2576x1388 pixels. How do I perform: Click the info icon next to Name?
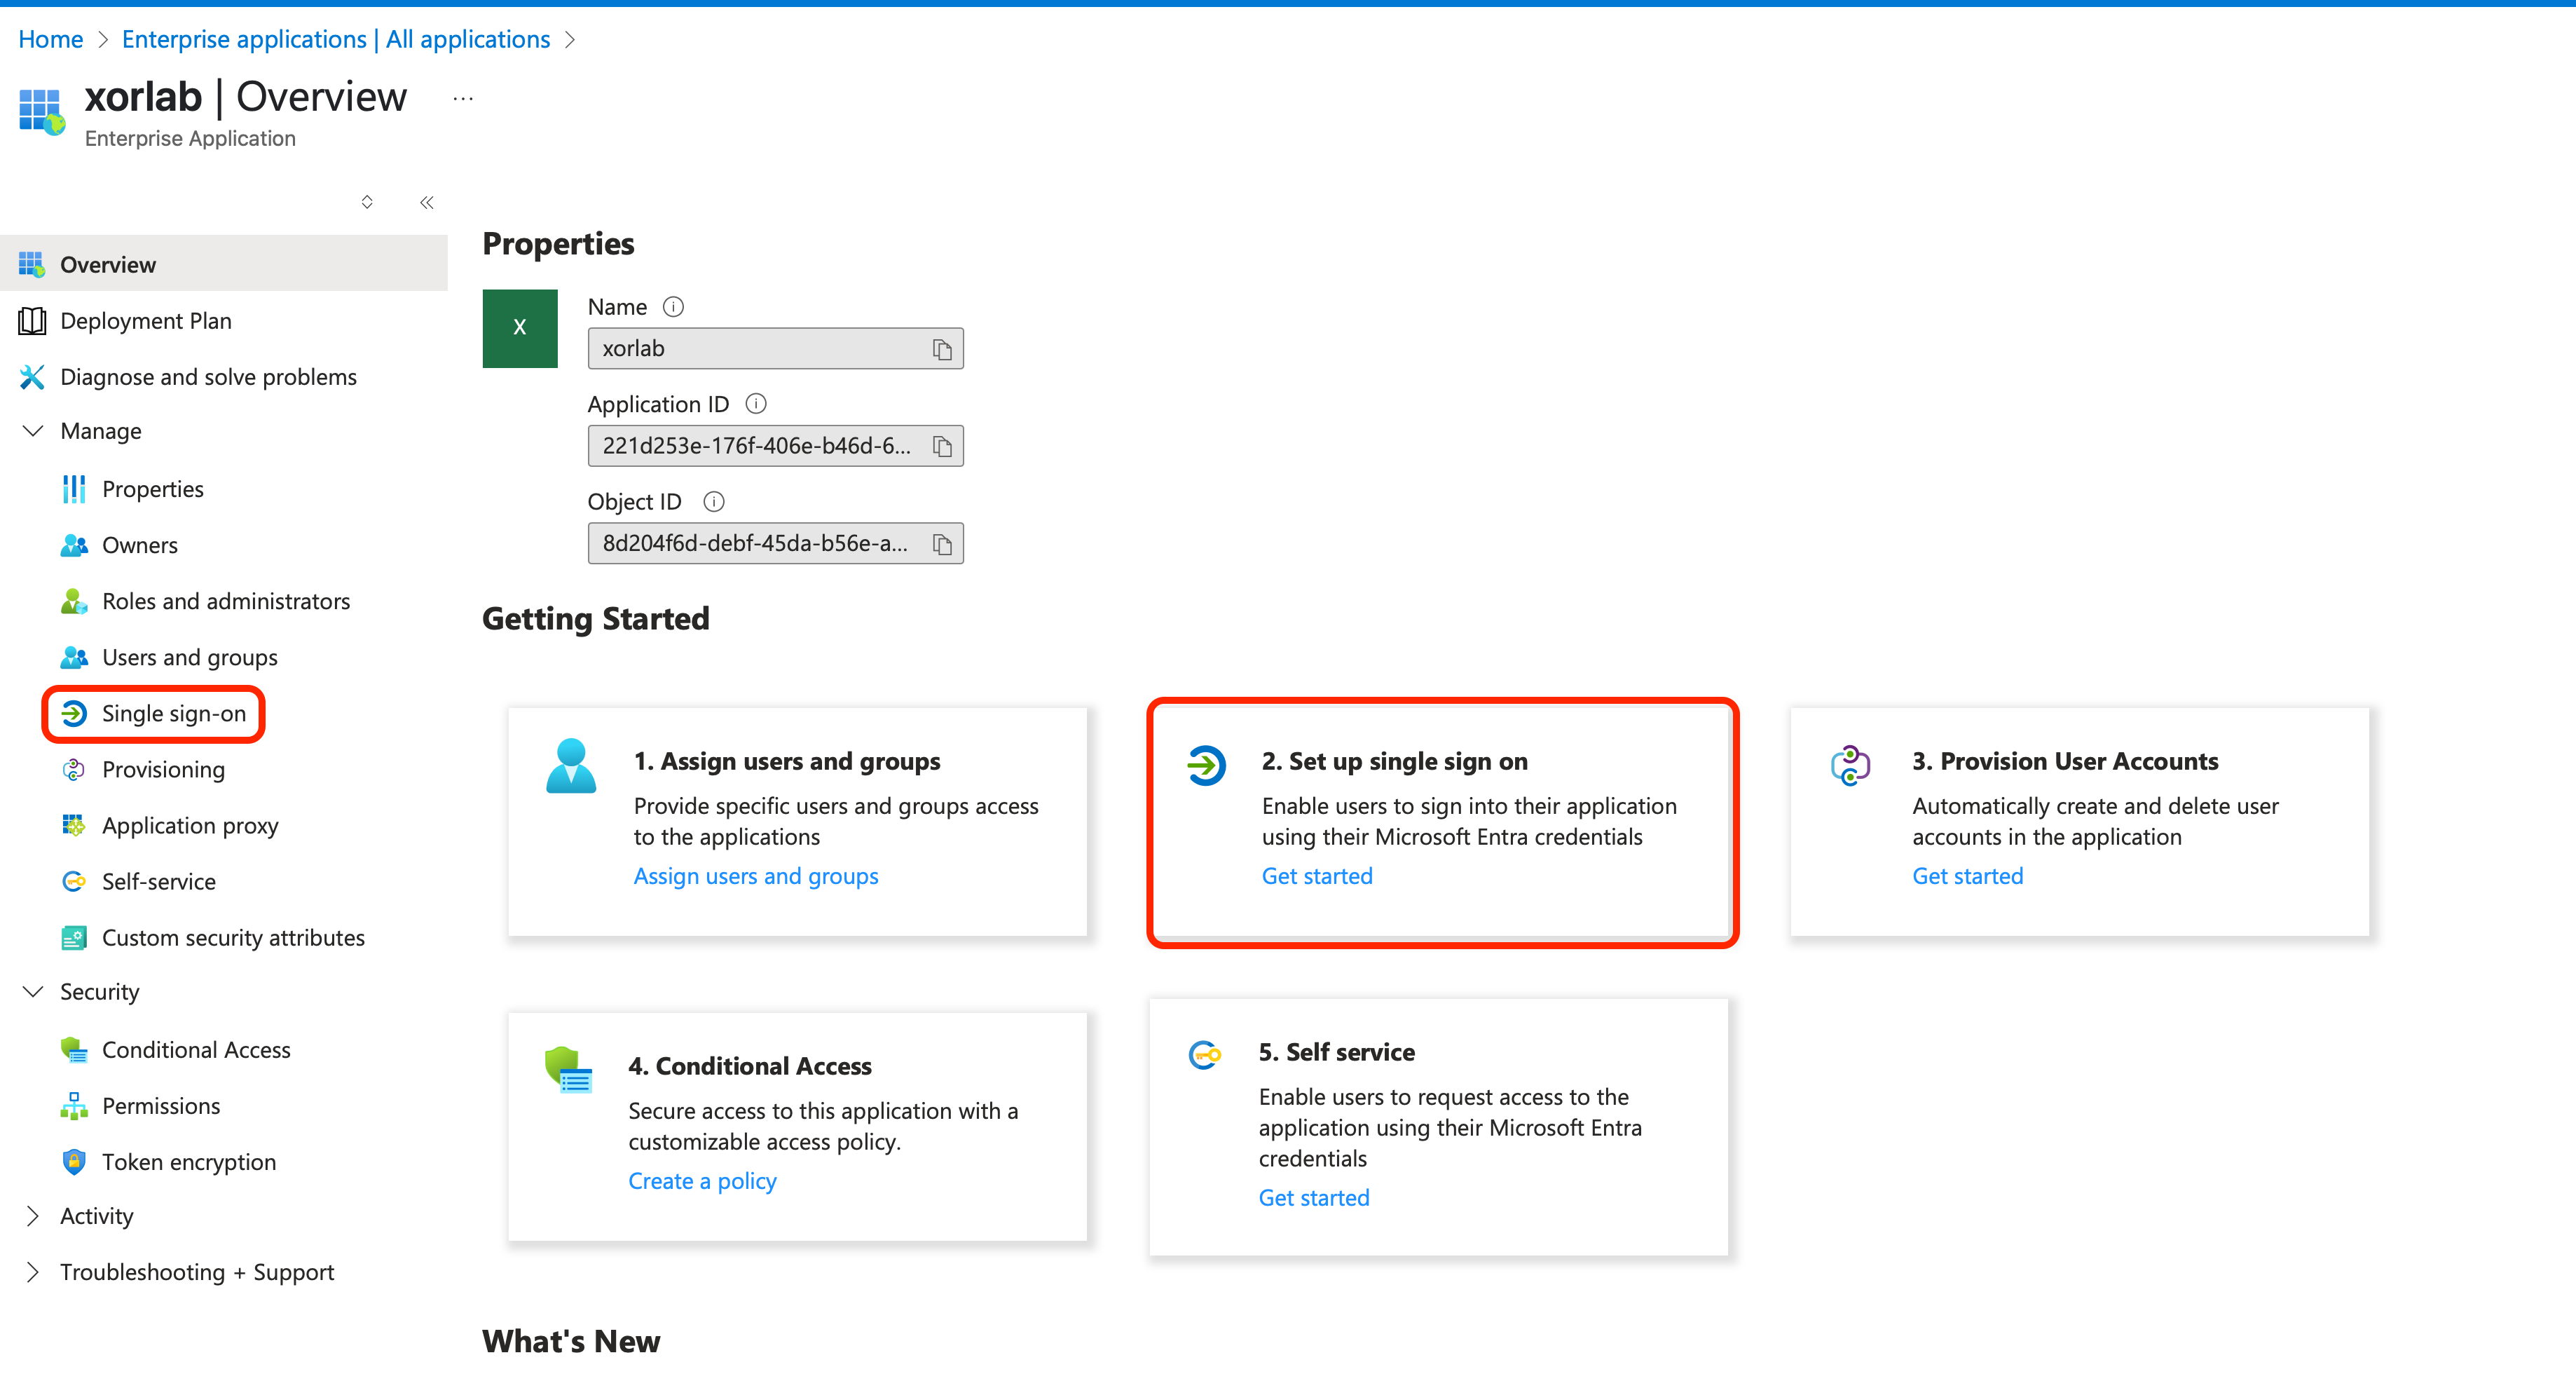tap(674, 307)
